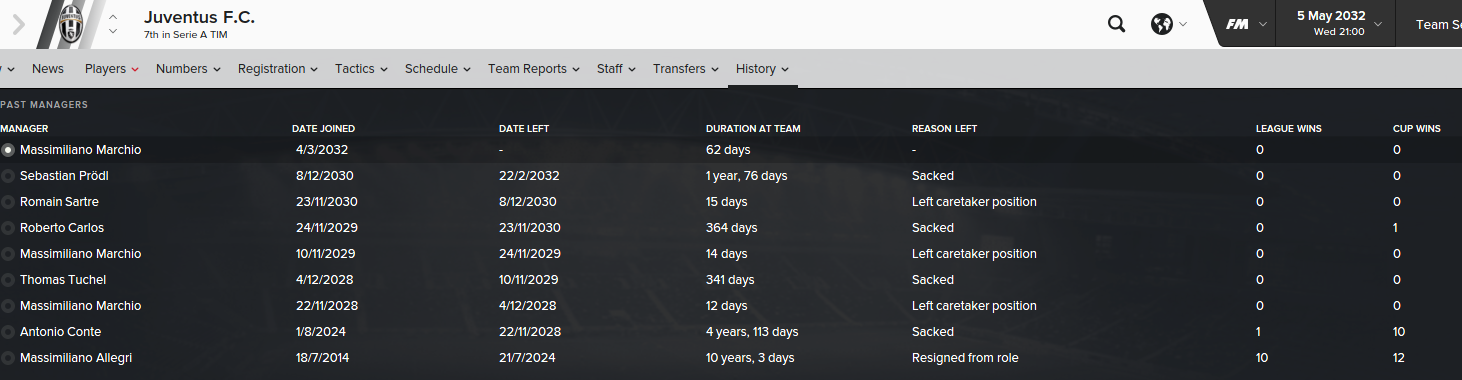The image size is (1462, 380).
Task: Click the Juventus club badge
Action: pyautogui.click(x=69, y=25)
